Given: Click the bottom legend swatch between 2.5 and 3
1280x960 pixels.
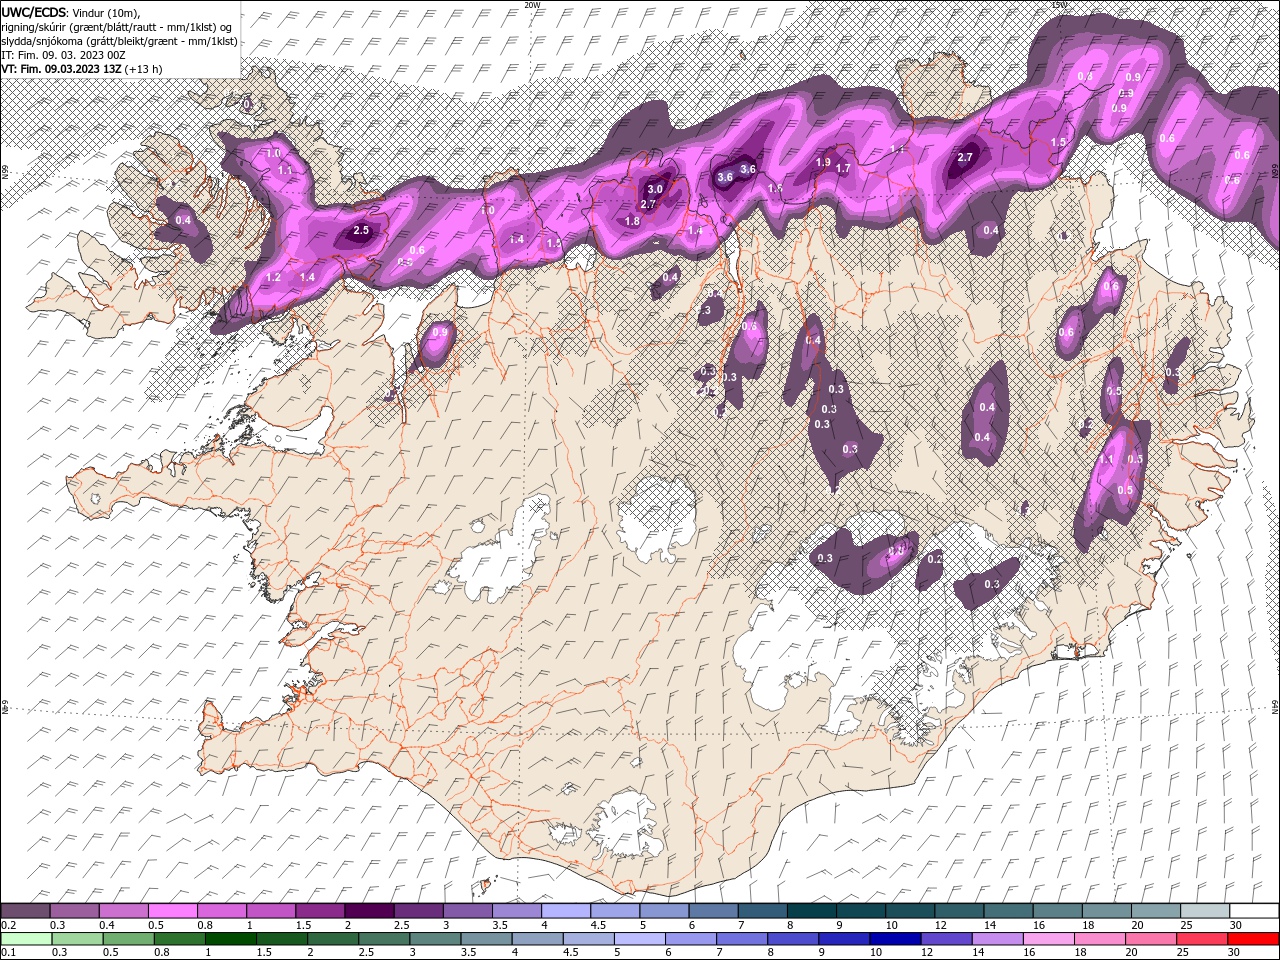Looking at the screenshot, I should coord(384,939).
